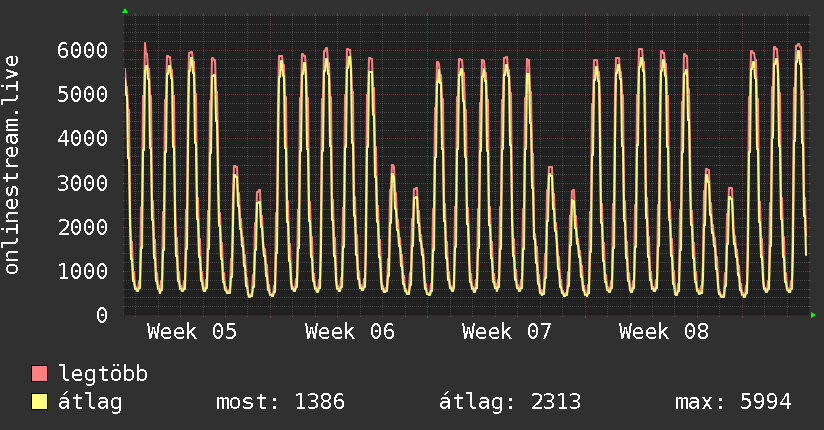Click the "most: 1386" current value

pyautogui.click(x=280, y=403)
